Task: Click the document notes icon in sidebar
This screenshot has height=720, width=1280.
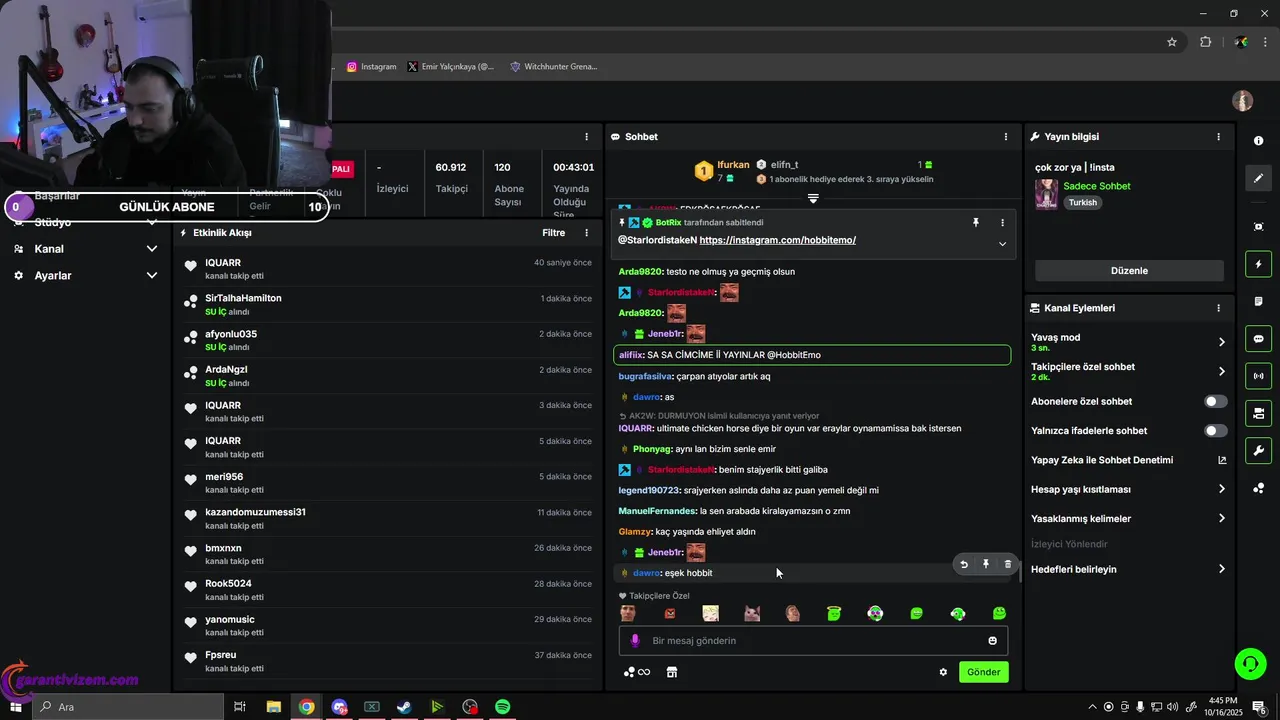Action: pyautogui.click(x=1258, y=301)
